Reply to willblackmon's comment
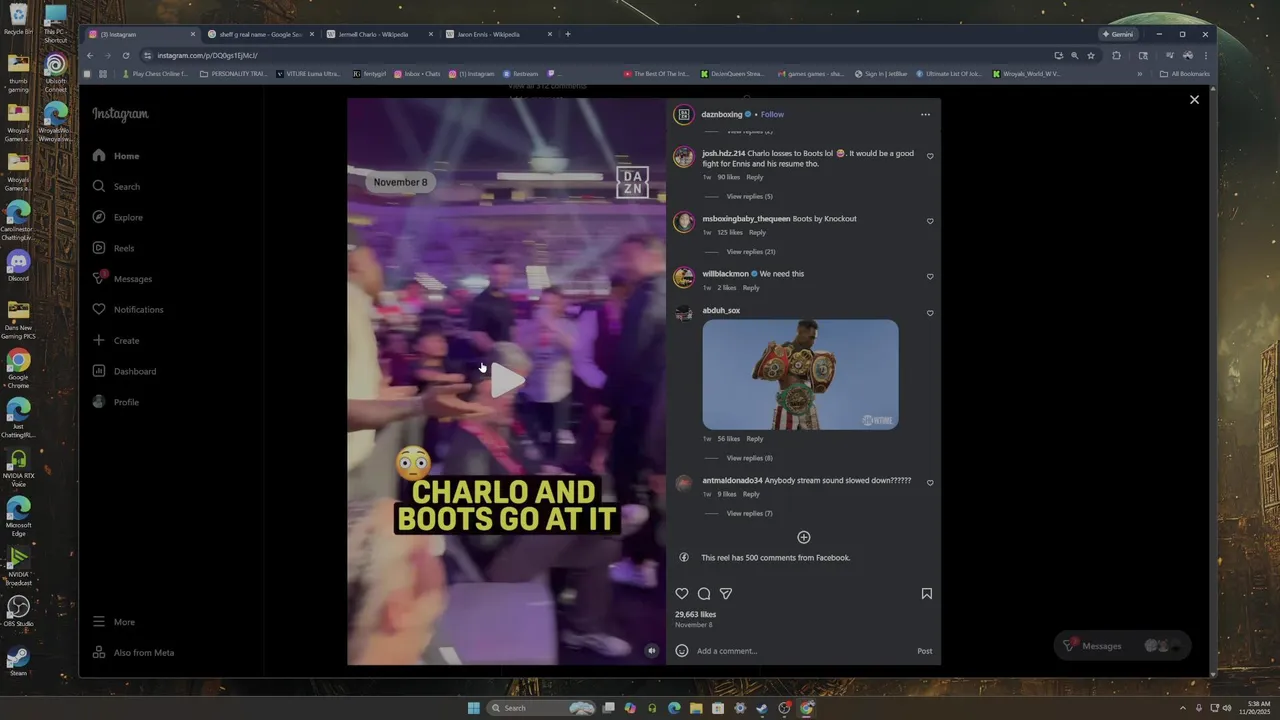This screenshot has height=720, width=1280. tap(751, 288)
